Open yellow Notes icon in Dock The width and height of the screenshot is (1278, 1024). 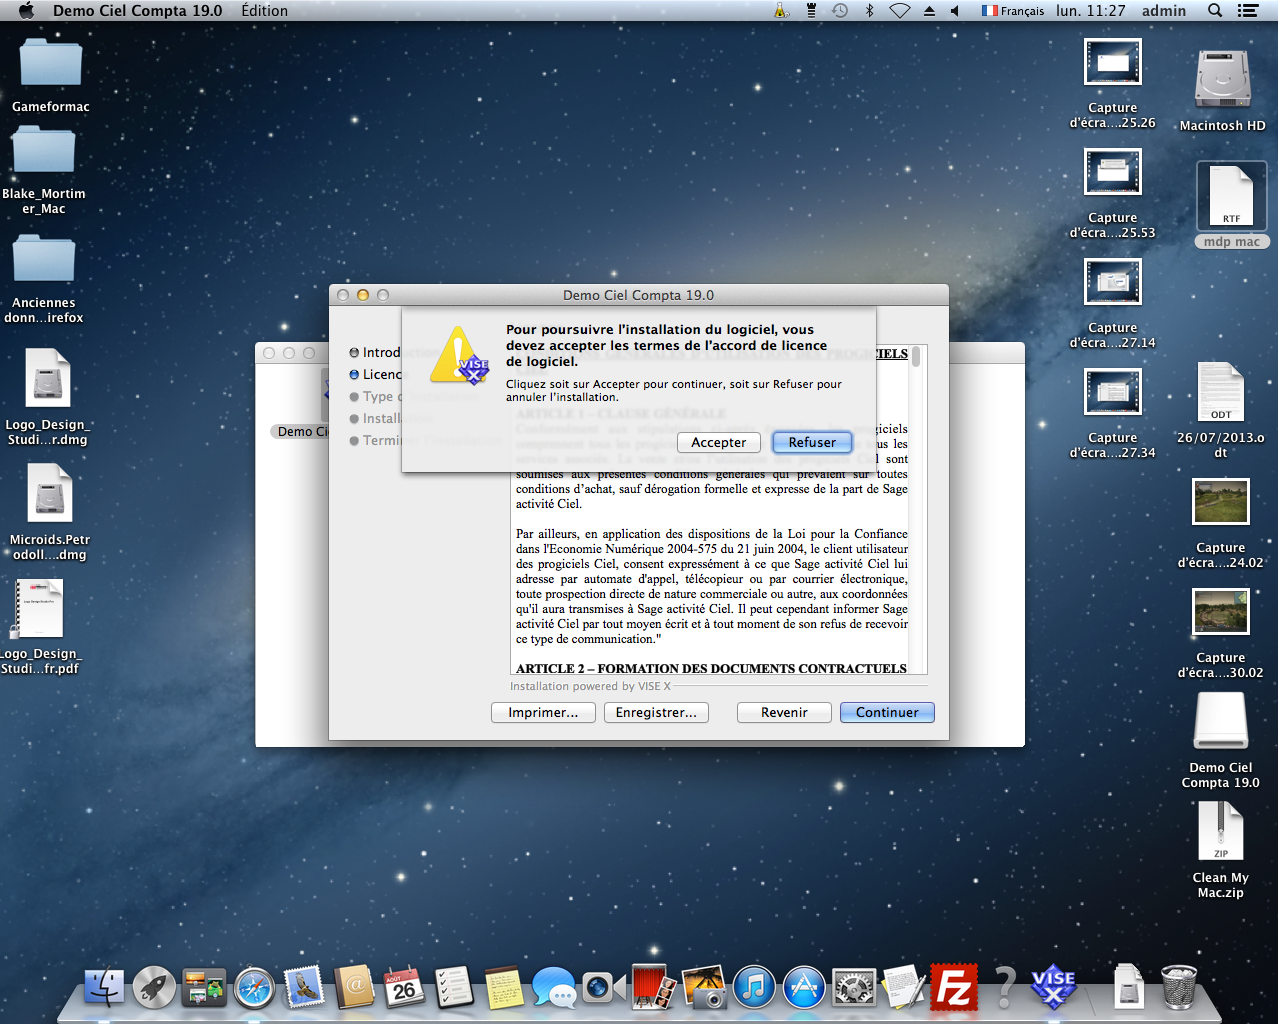click(504, 988)
